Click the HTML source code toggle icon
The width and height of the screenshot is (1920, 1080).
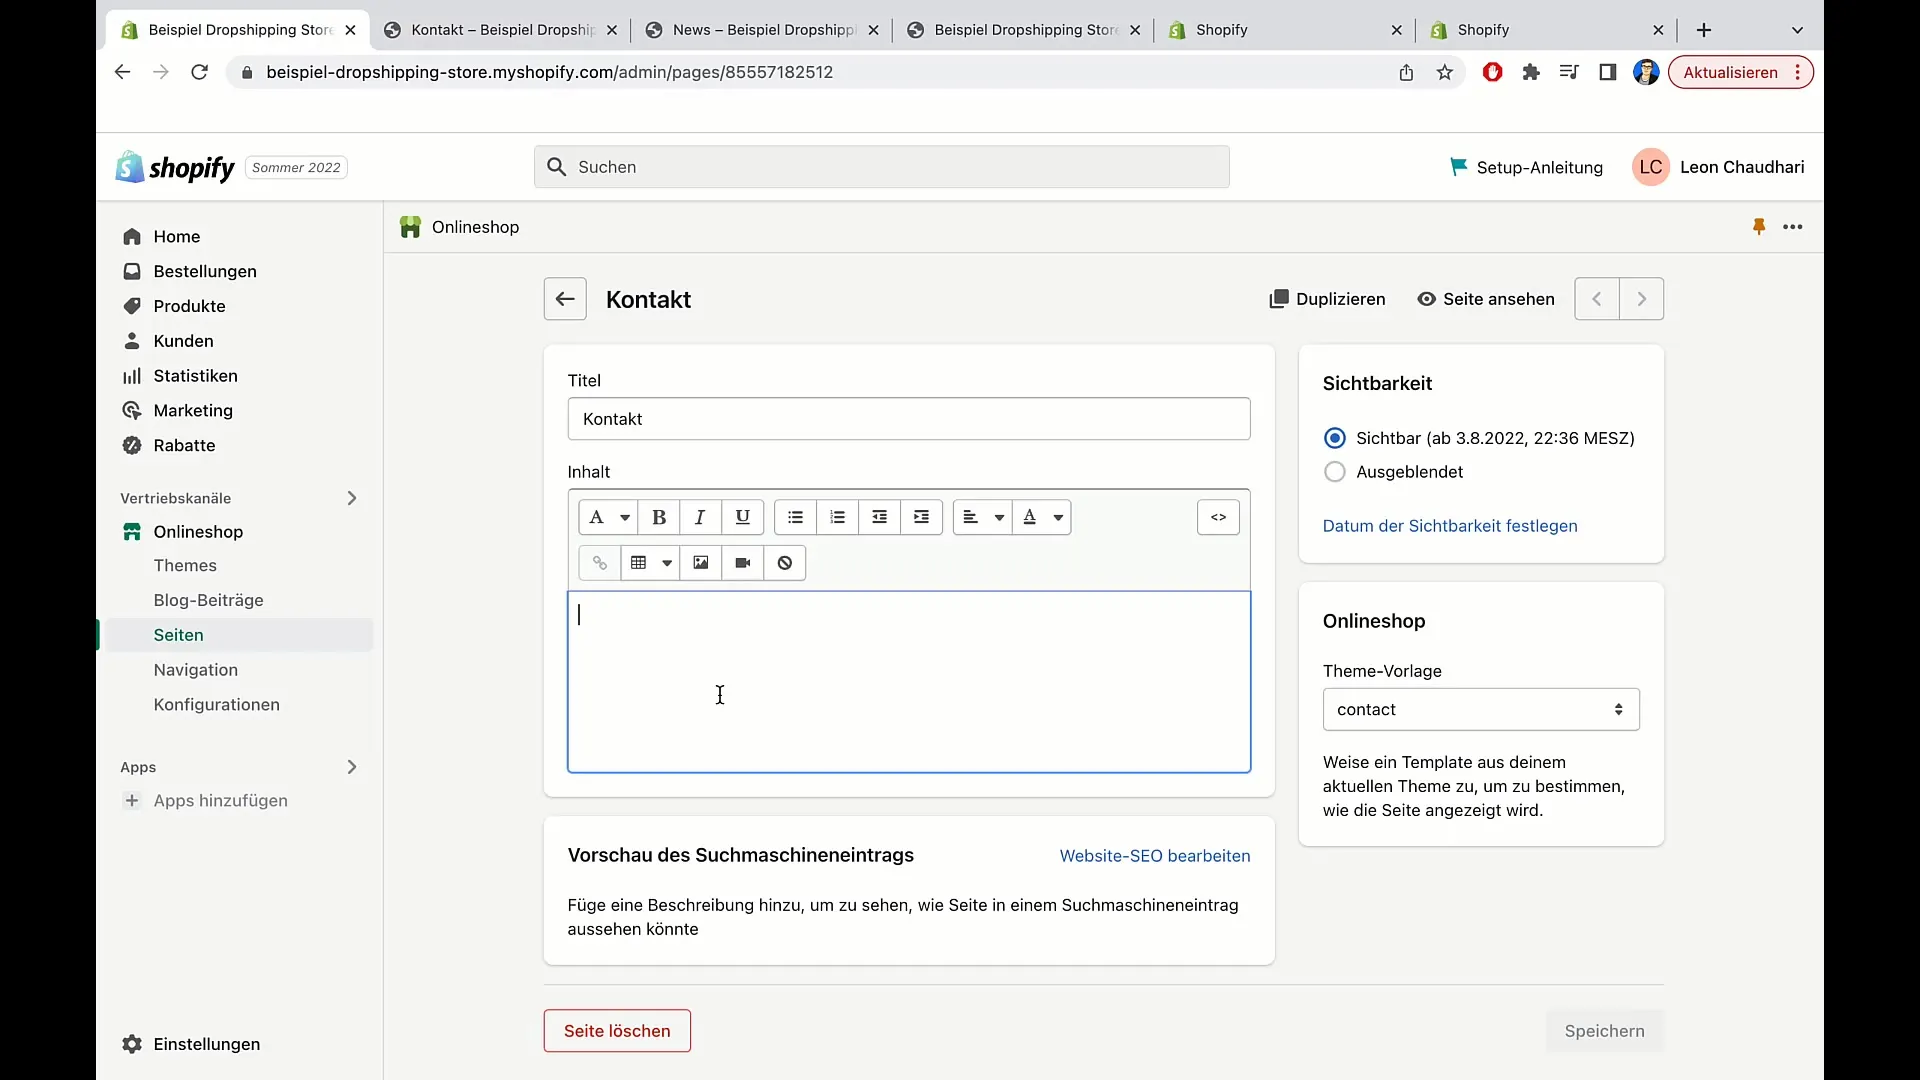1218,517
